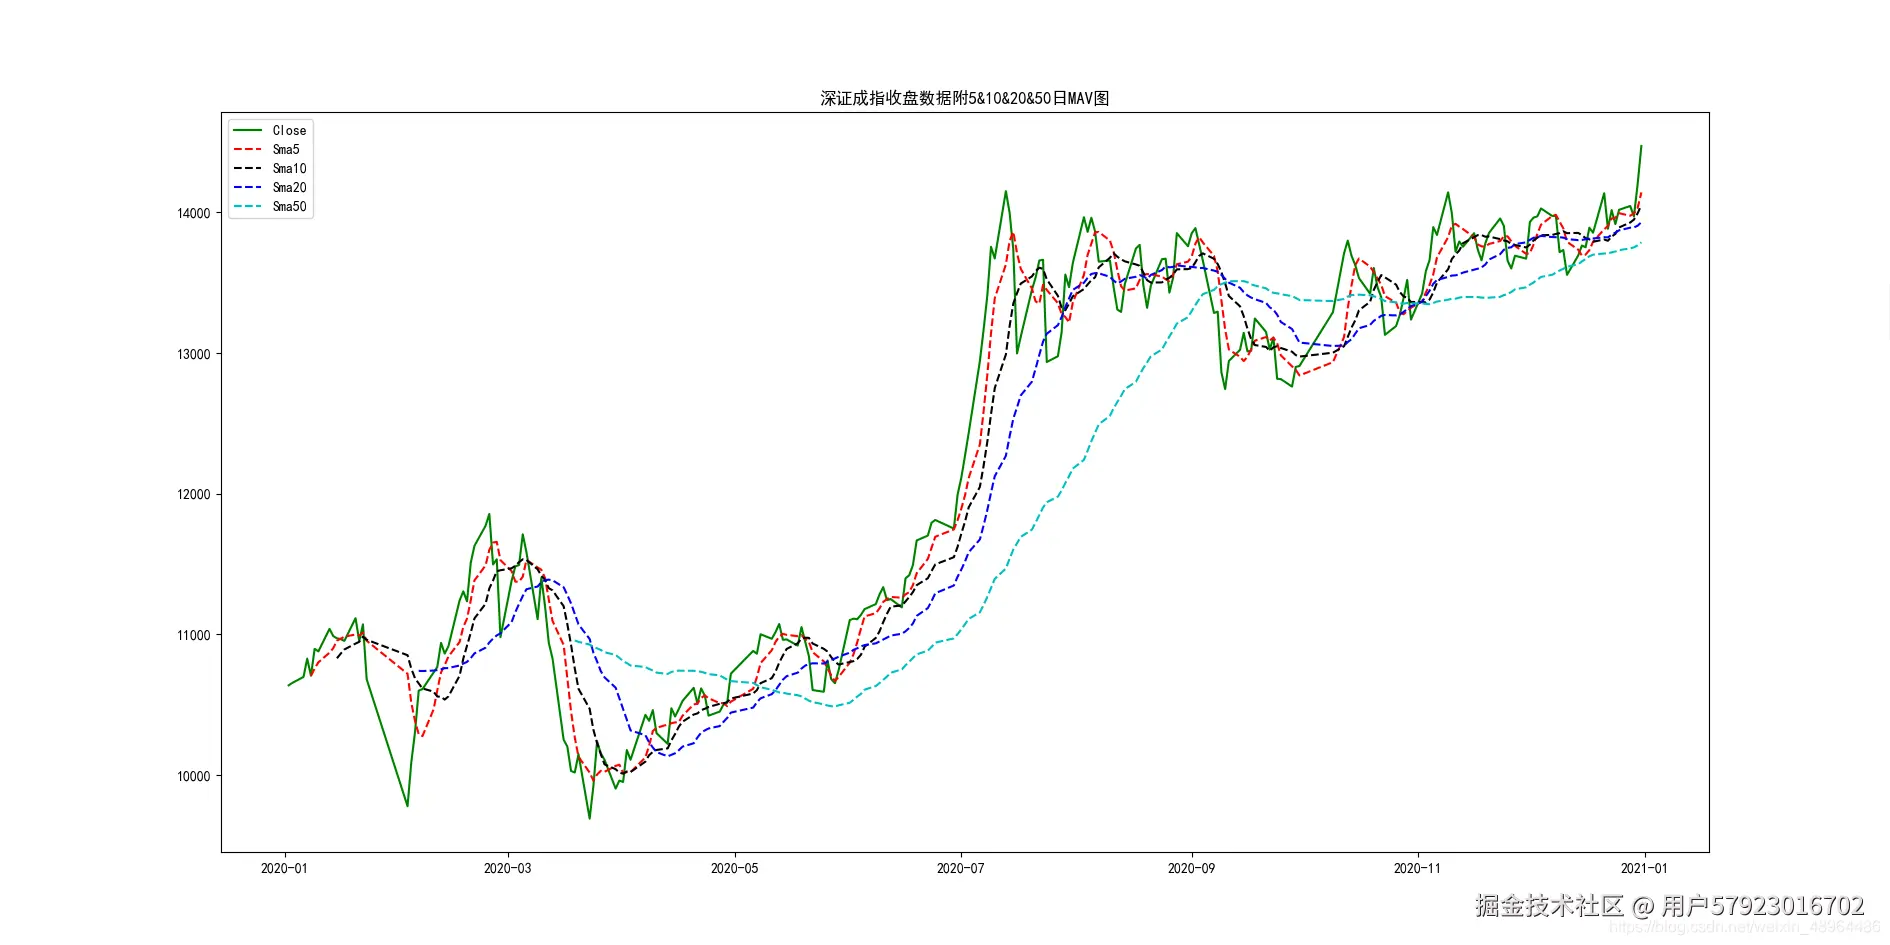This screenshot has width=1890, height=945.
Task: Click the chart title mentioning 5&10&20&50日MAV图
Action: pos(964,98)
